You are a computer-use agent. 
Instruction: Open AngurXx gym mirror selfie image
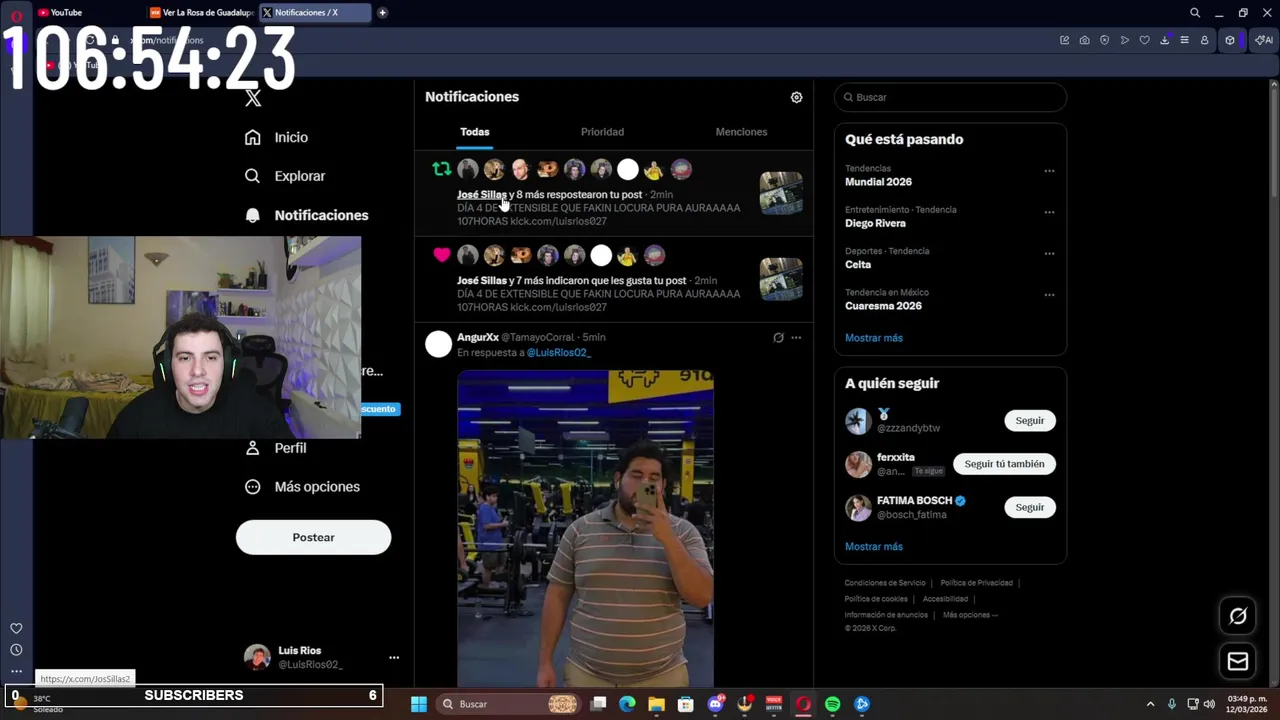(x=585, y=528)
